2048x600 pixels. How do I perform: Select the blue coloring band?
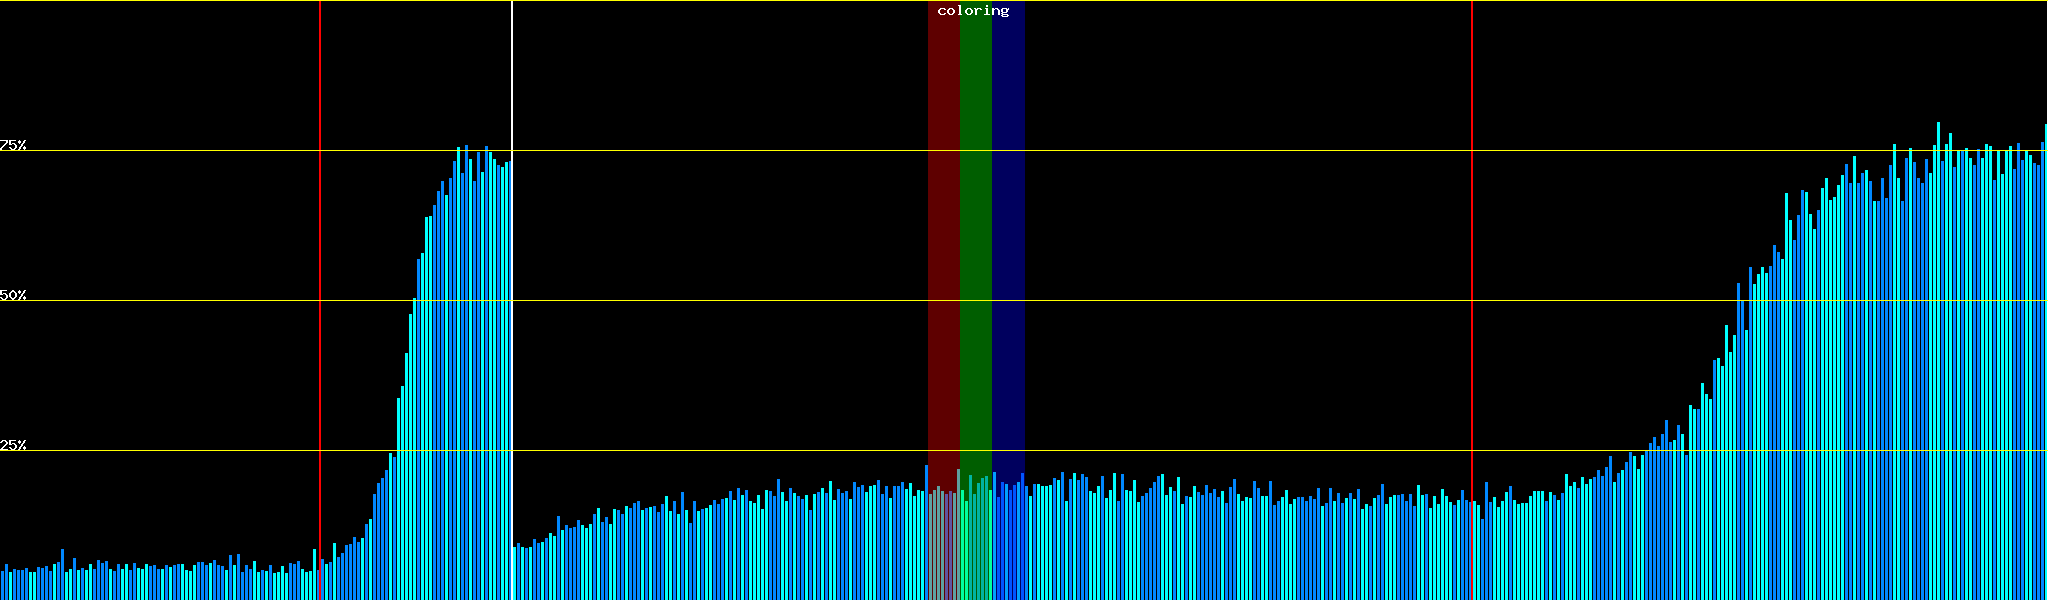pos(1008,250)
